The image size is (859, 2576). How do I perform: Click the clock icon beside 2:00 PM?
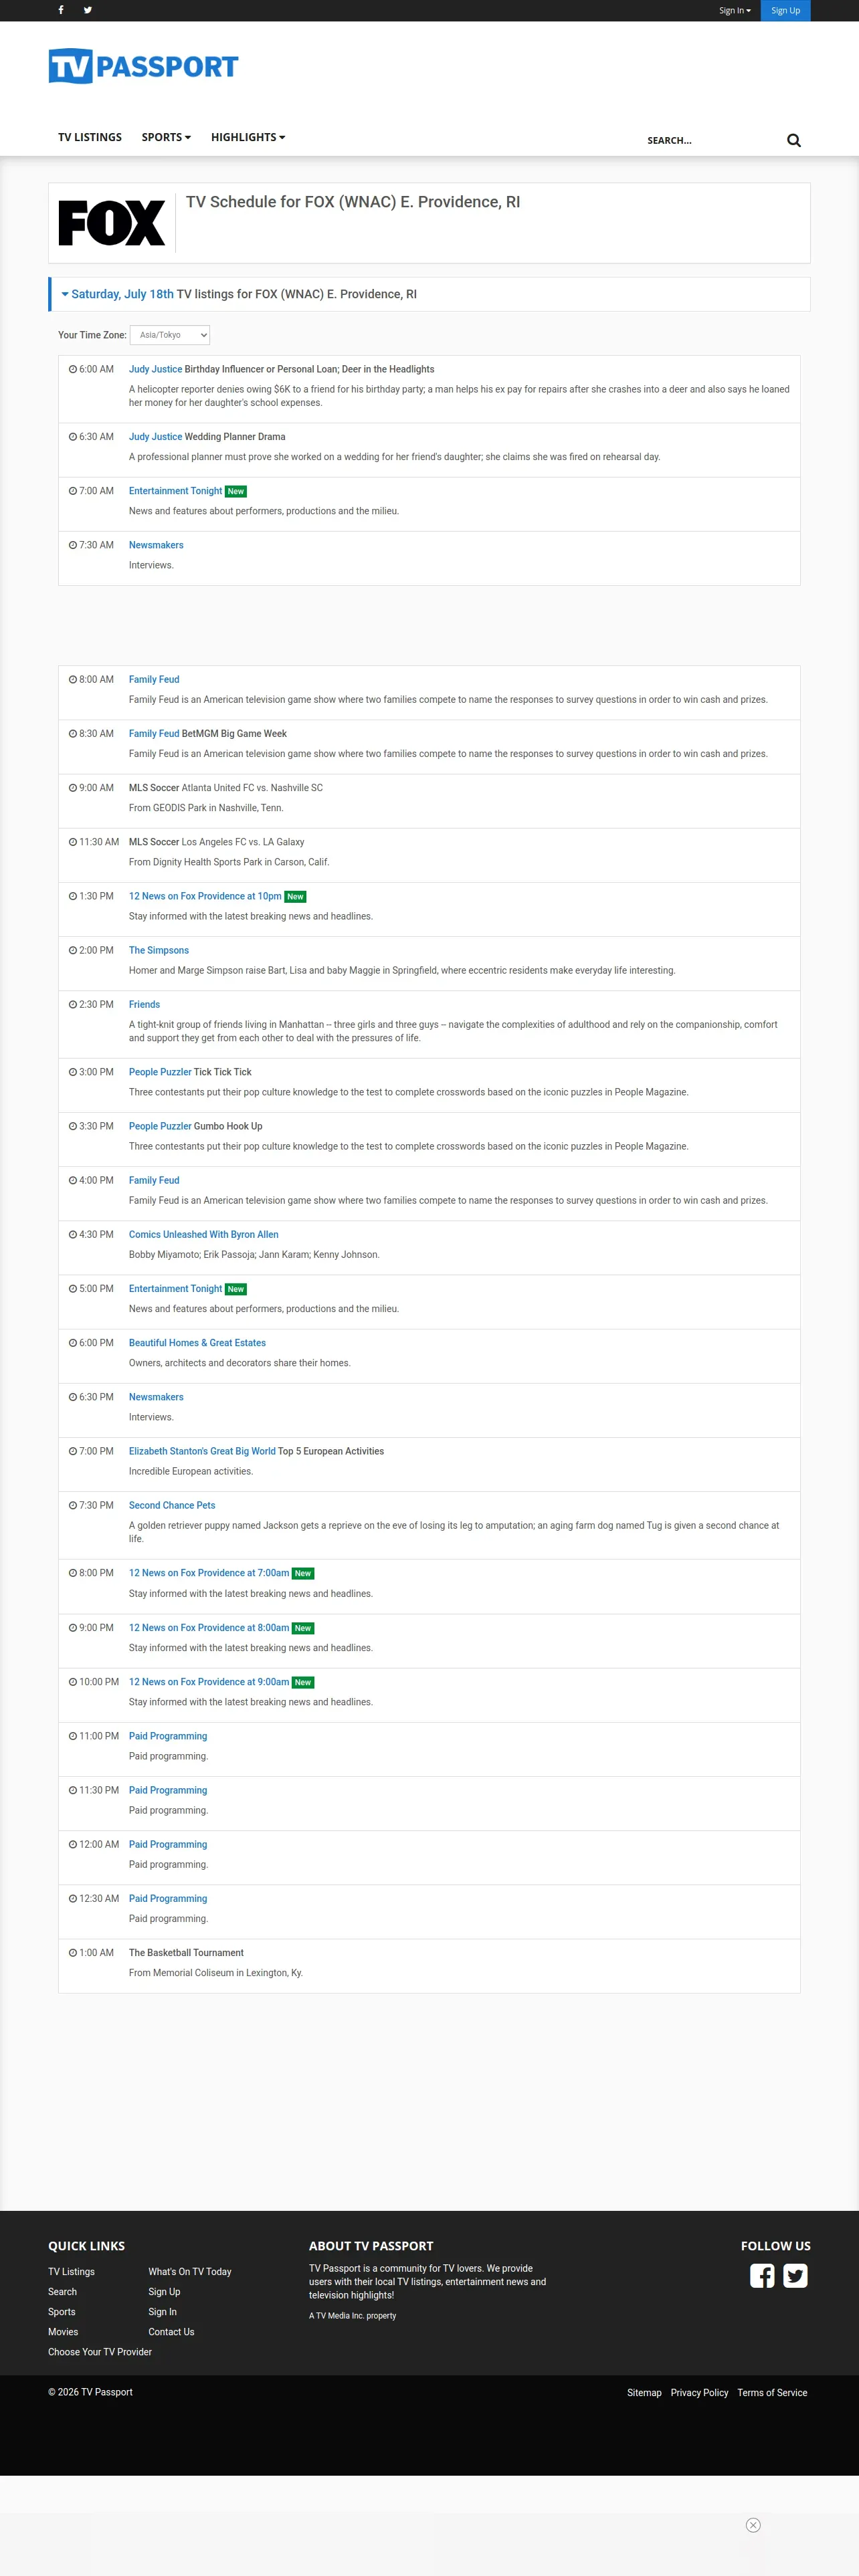(73, 950)
